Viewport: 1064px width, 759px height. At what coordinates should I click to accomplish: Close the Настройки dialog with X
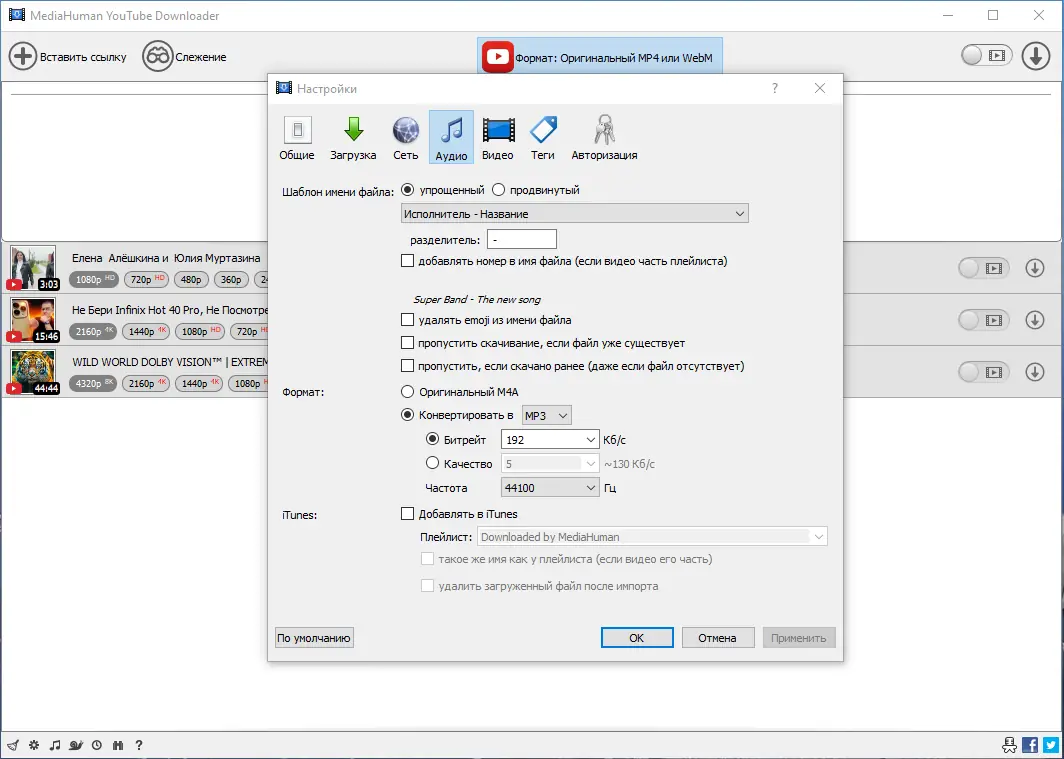click(x=820, y=88)
